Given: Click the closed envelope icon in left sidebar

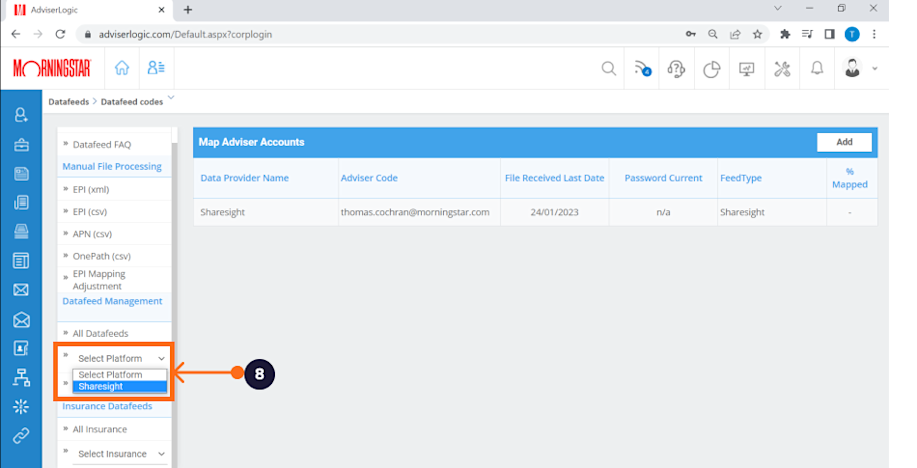Looking at the screenshot, I should pos(21,290).
